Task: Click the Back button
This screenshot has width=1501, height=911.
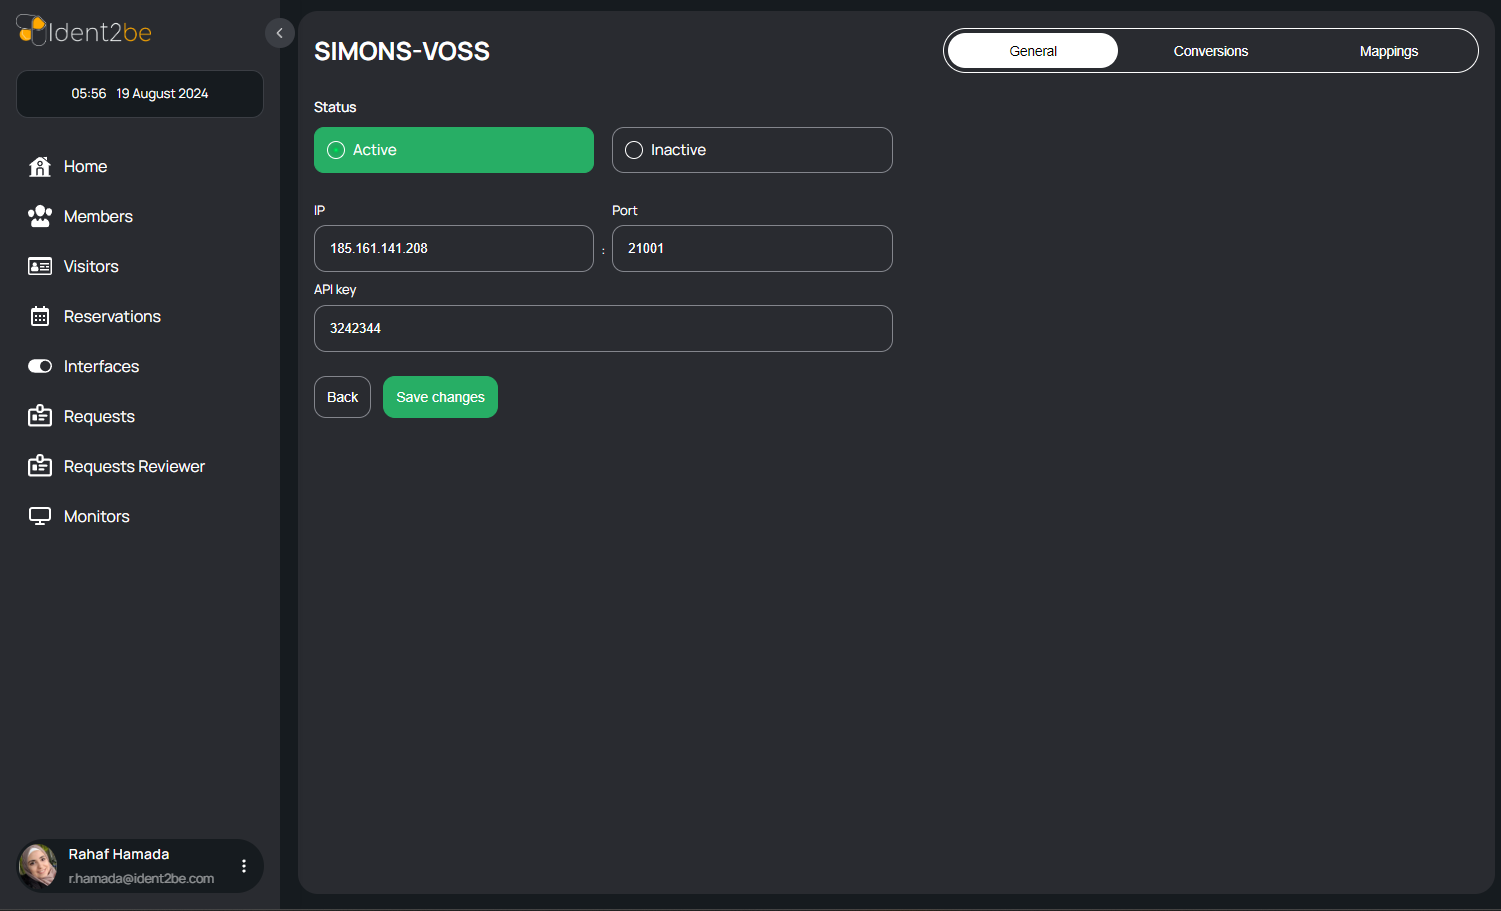Action: (342, 397)
